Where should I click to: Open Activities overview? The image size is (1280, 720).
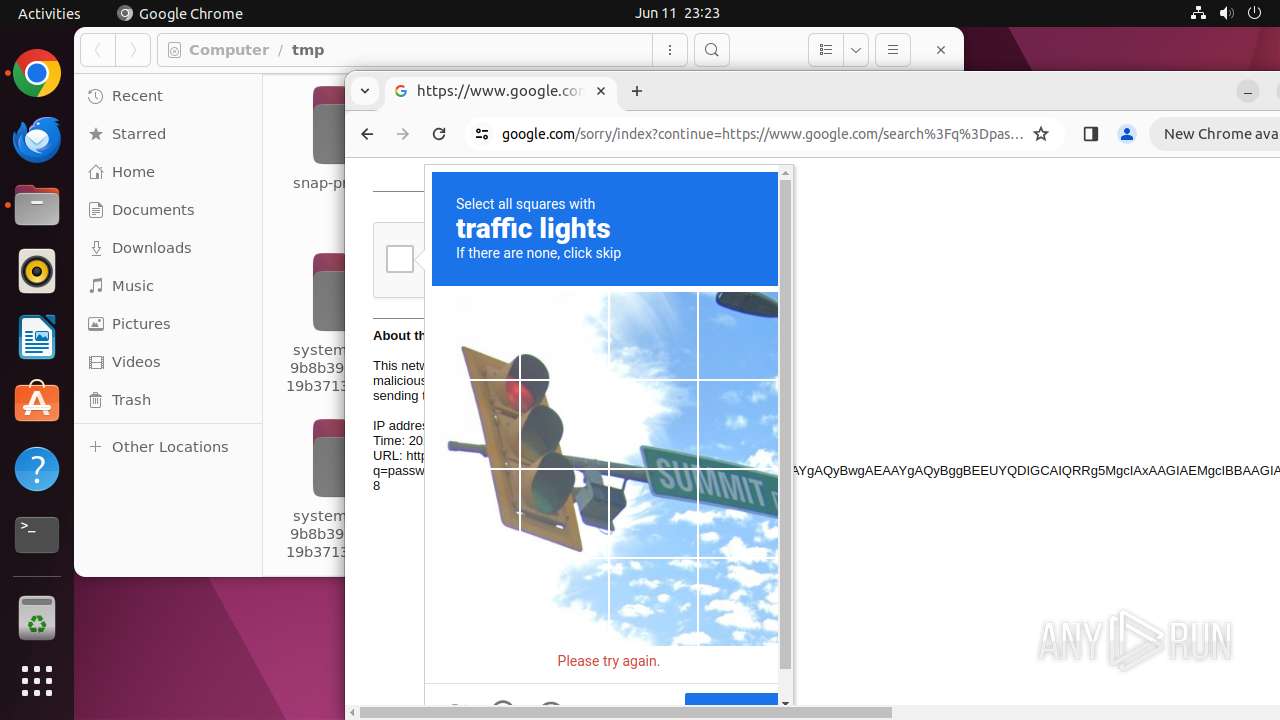click(49, 13)
